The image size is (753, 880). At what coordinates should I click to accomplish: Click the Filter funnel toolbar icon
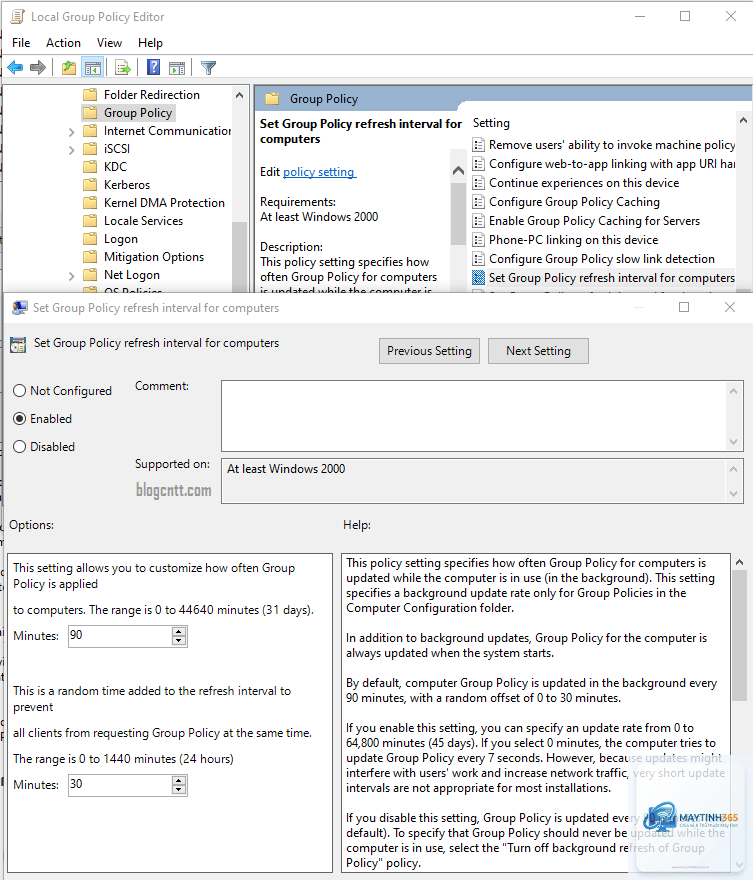pos(208,68)
